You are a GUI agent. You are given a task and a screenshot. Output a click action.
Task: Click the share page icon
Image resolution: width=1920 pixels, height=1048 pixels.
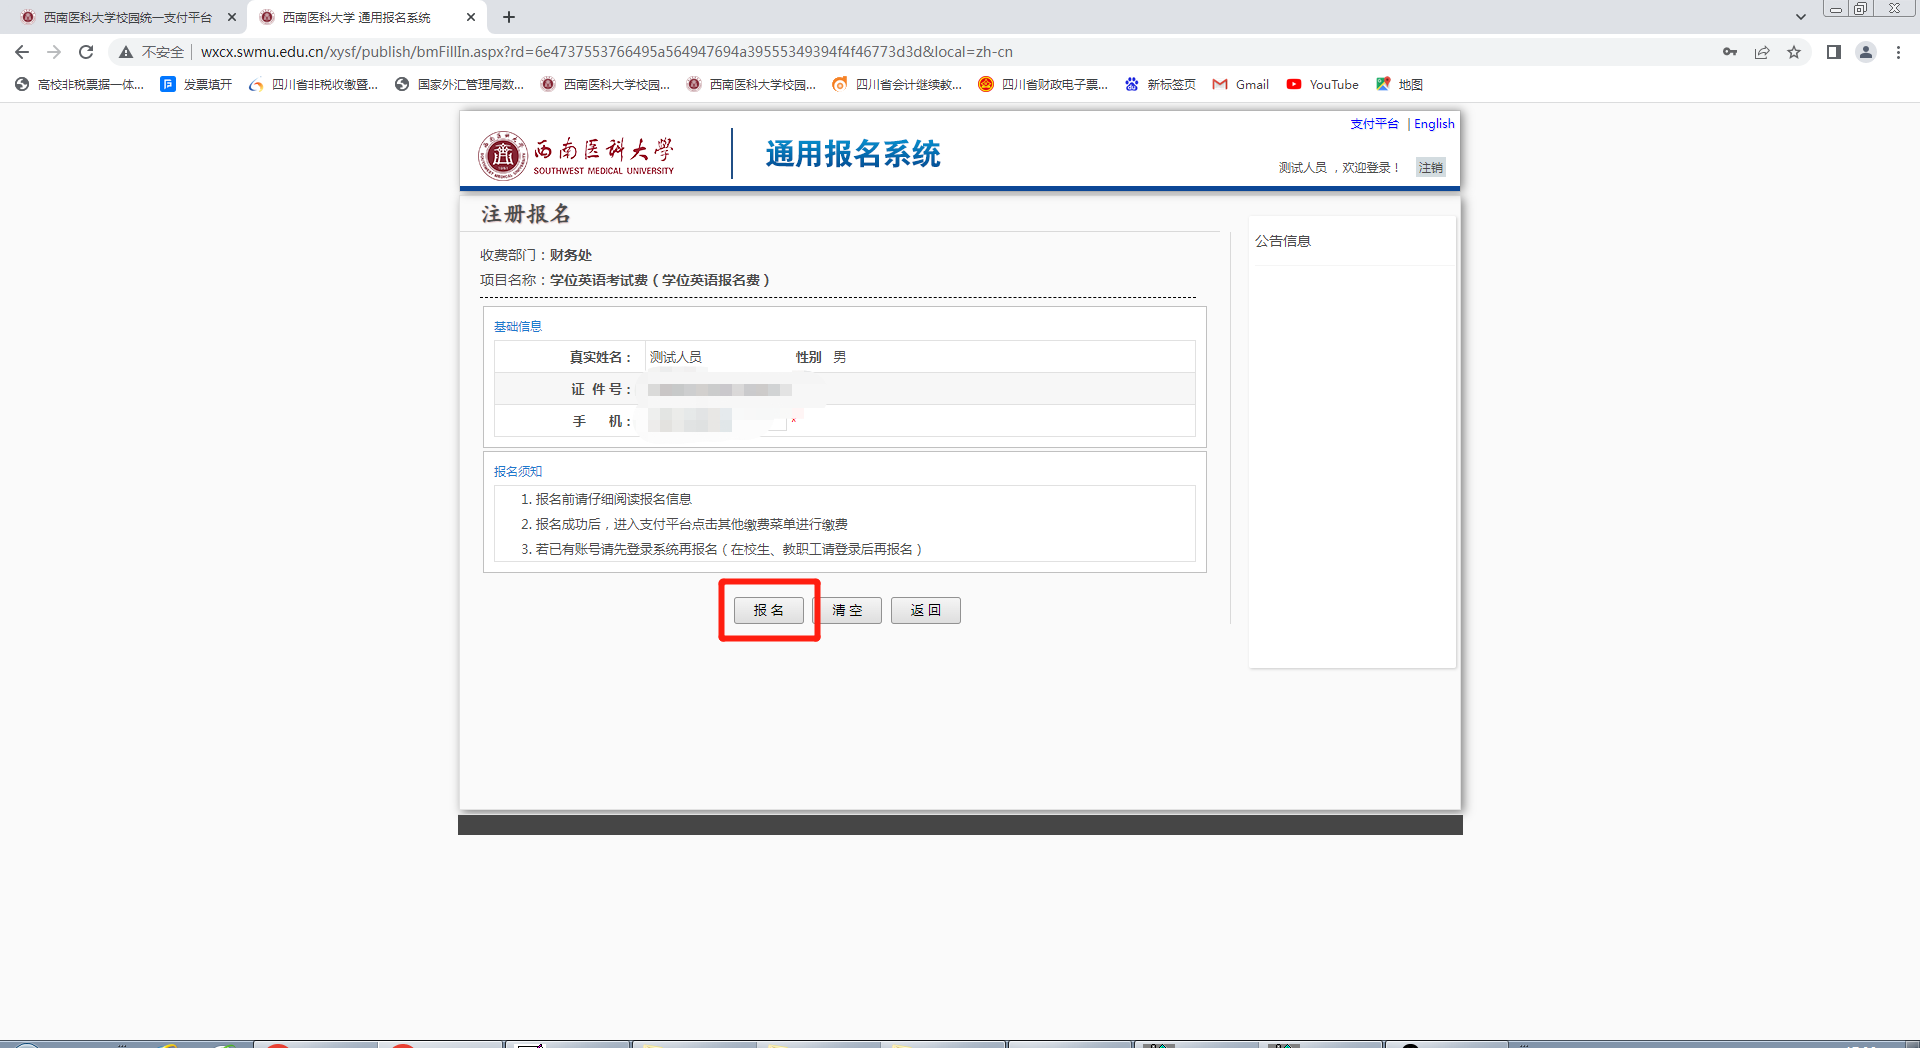[1762, 52]
